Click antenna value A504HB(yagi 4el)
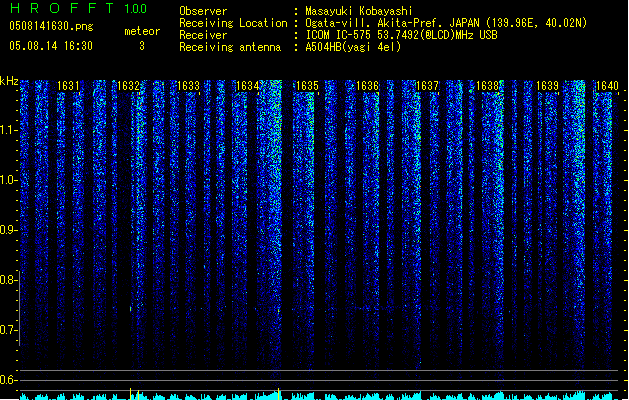 [x=353, y=47]
